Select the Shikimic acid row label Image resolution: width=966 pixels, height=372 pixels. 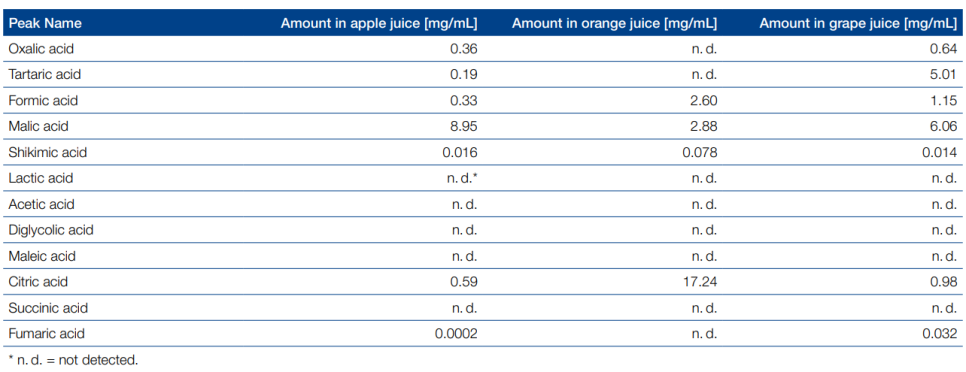47,152
